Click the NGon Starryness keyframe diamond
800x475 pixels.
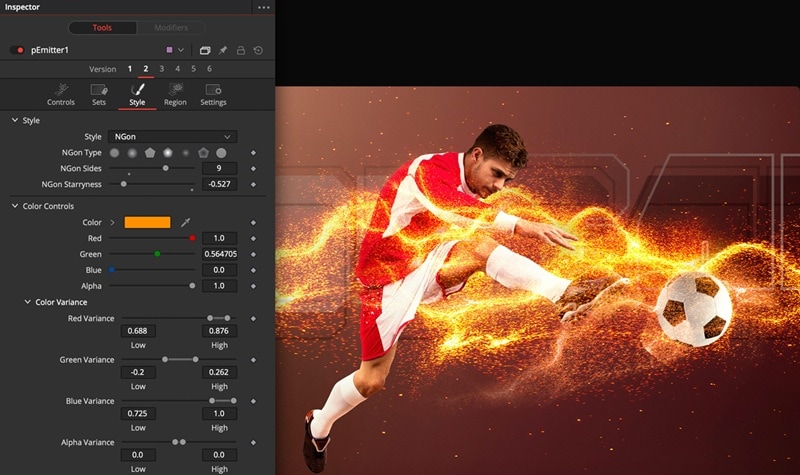pyautogui.click(x=253, y=184)
